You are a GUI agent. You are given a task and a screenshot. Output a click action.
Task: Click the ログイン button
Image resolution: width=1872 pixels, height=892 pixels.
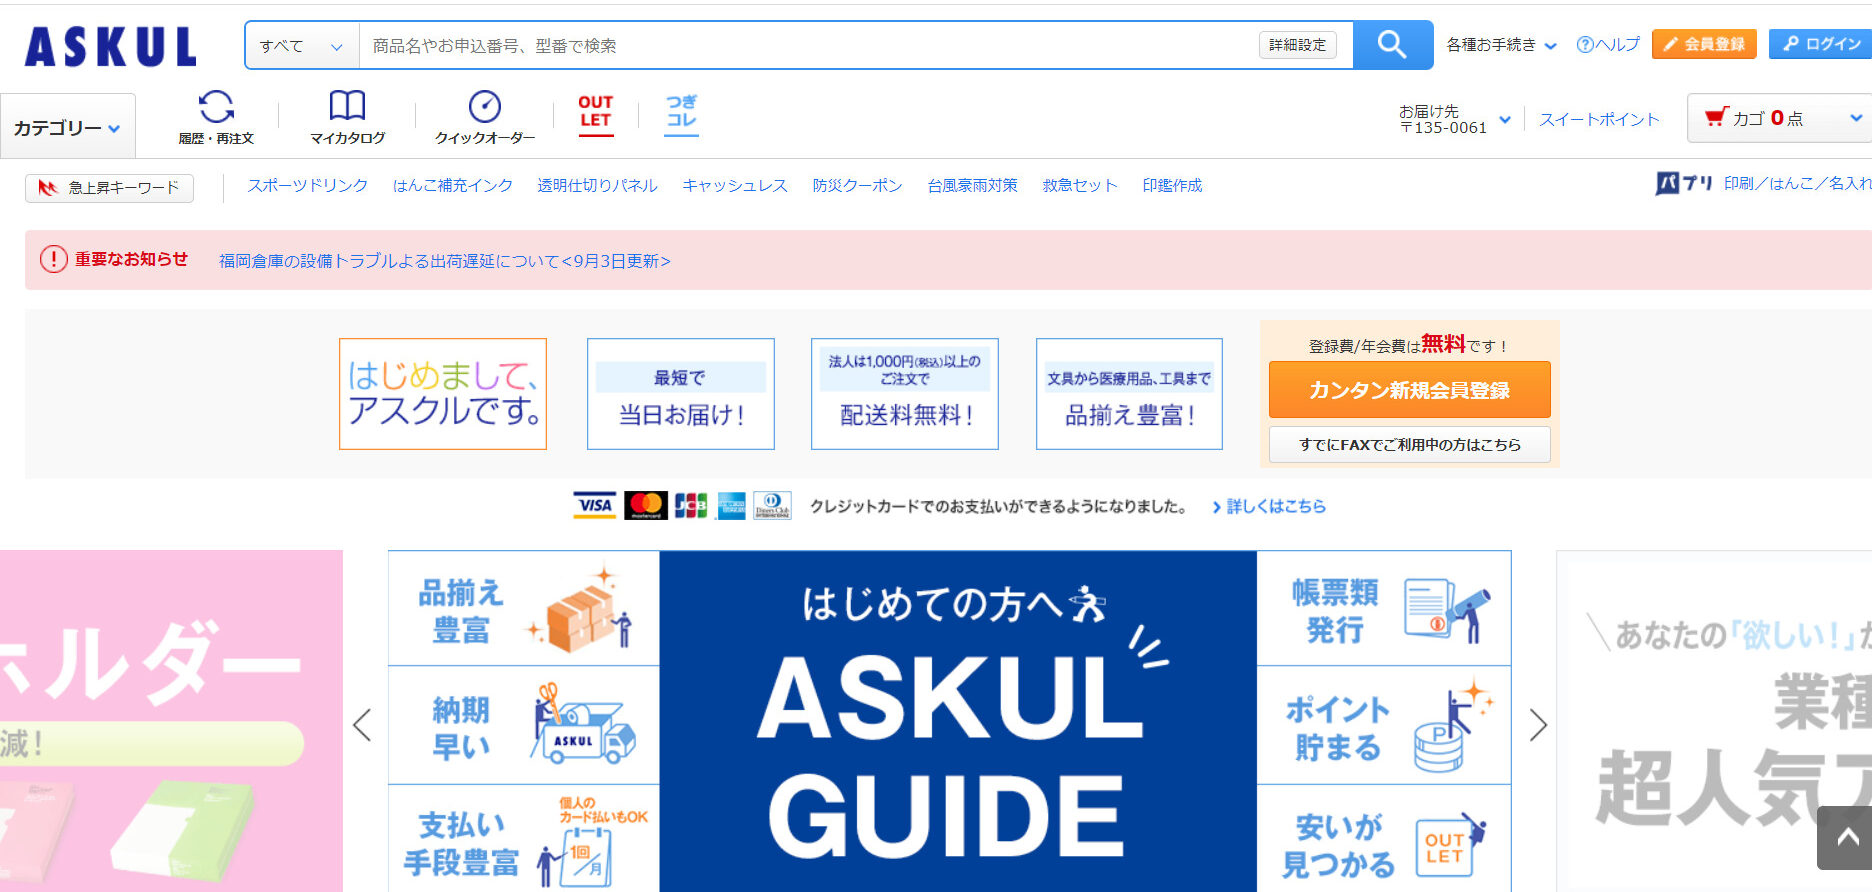coord(1821,44)
